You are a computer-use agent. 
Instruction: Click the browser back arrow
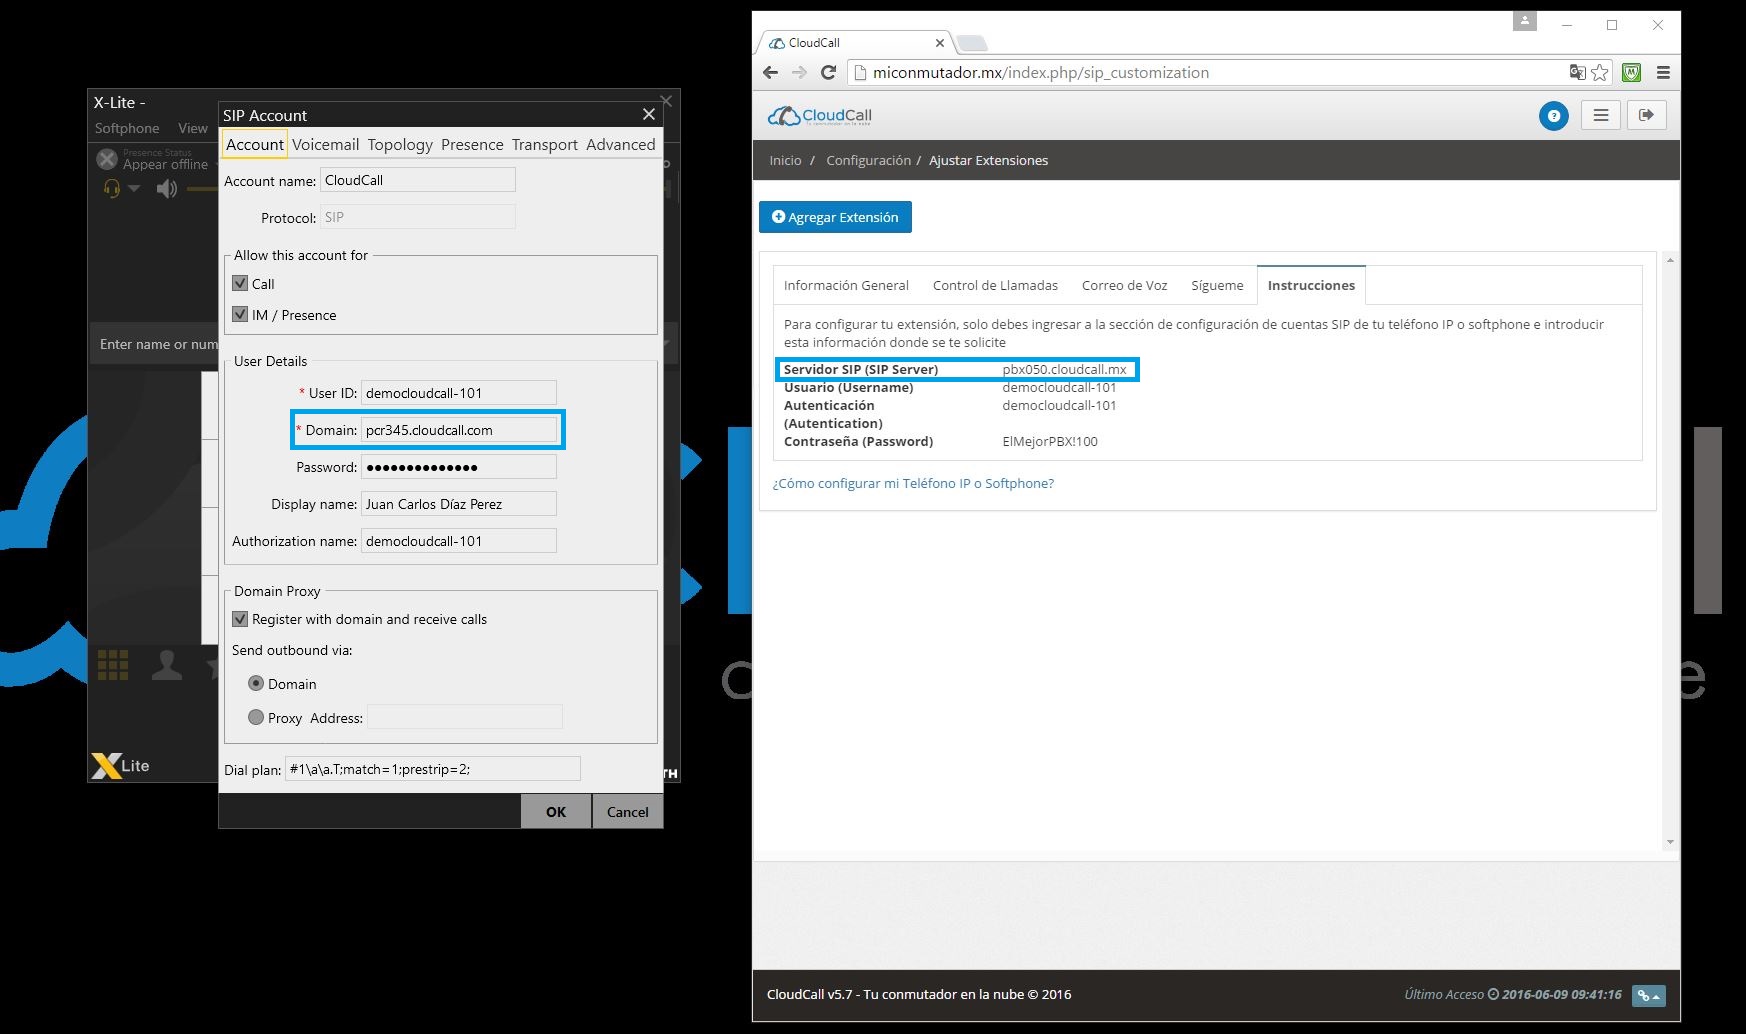[x=770, y=72]
